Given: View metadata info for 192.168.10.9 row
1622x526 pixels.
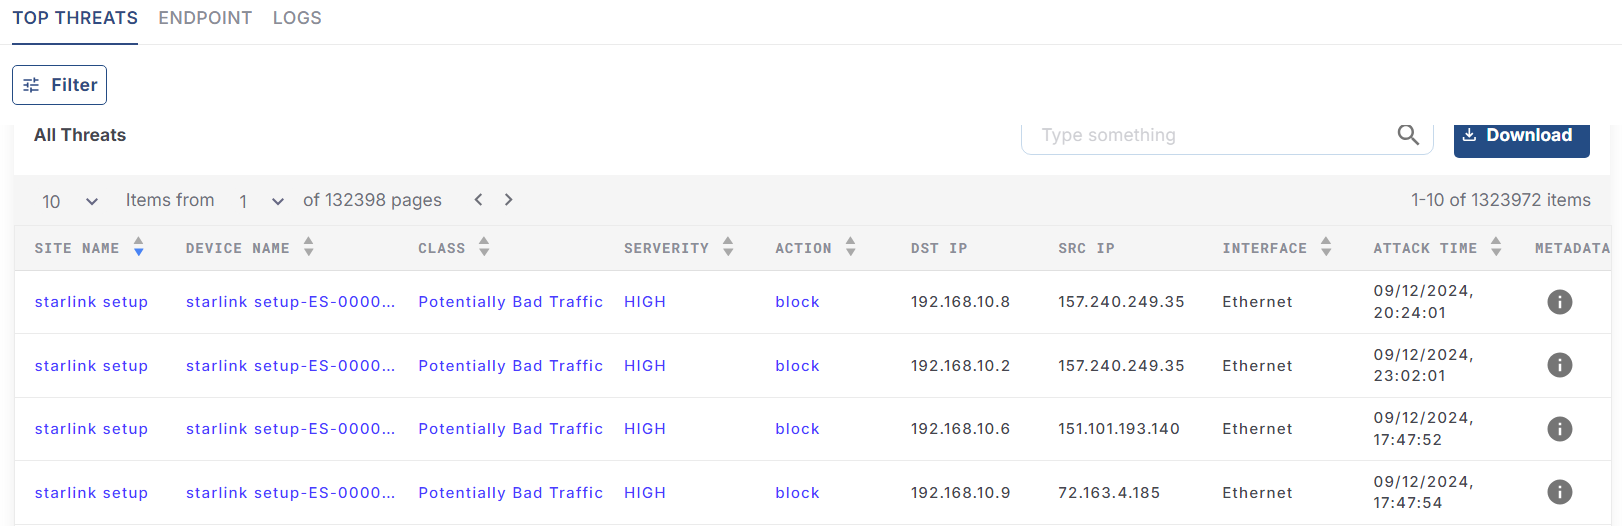Looking at the screenshot, I should pos(1560,492).
